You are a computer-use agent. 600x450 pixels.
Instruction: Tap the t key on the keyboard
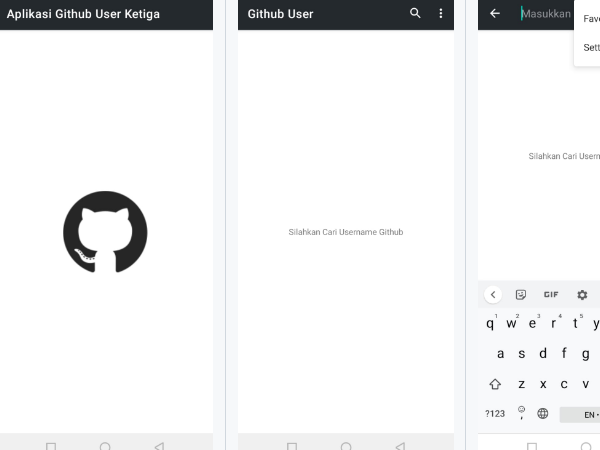point(575,323)
